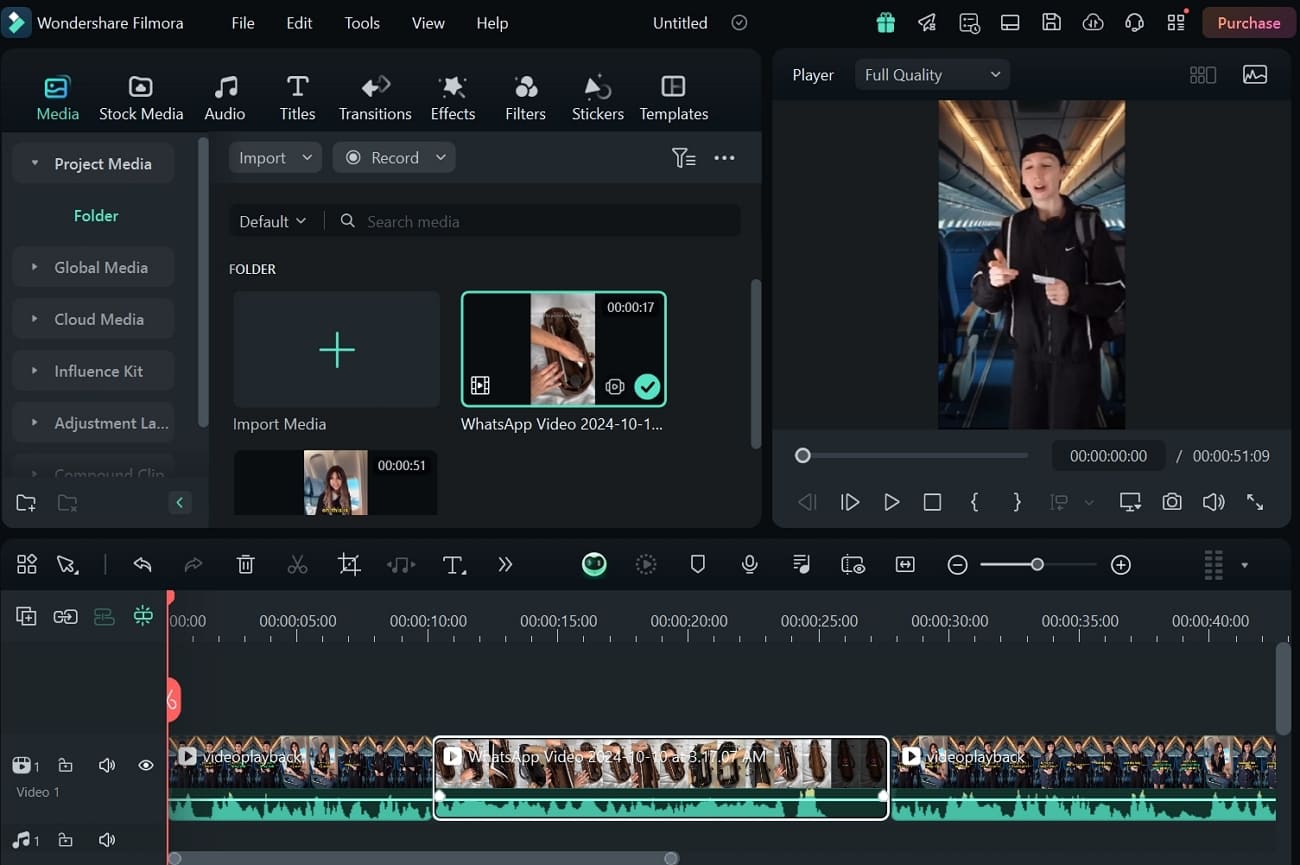Open the multi-panel grid icon in timeline toolbar
This screenshot has width=1300, height=865.
[27, 565]
